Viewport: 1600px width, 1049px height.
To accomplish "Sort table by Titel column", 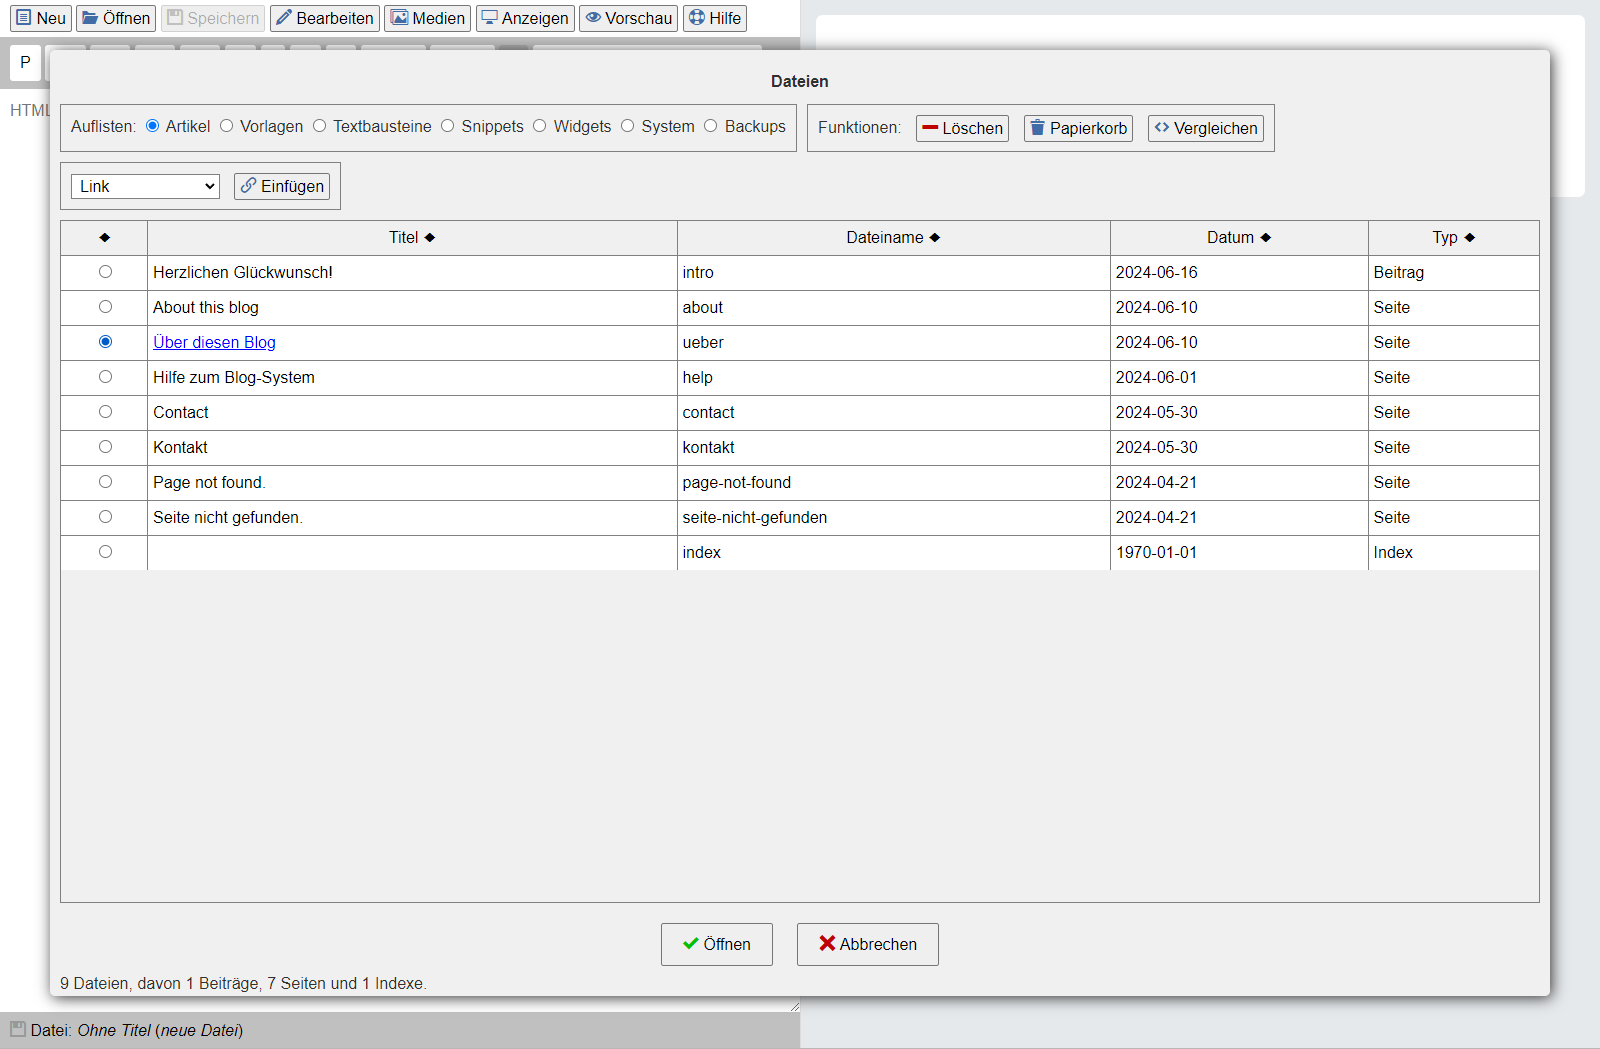I will (x=412, y=238).
